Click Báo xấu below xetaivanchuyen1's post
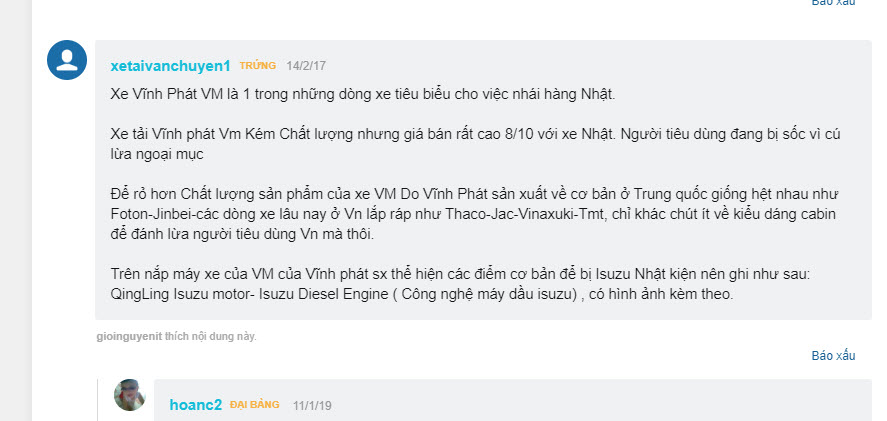Viewport: 887px width, 421px height. (x=833, y=355)
